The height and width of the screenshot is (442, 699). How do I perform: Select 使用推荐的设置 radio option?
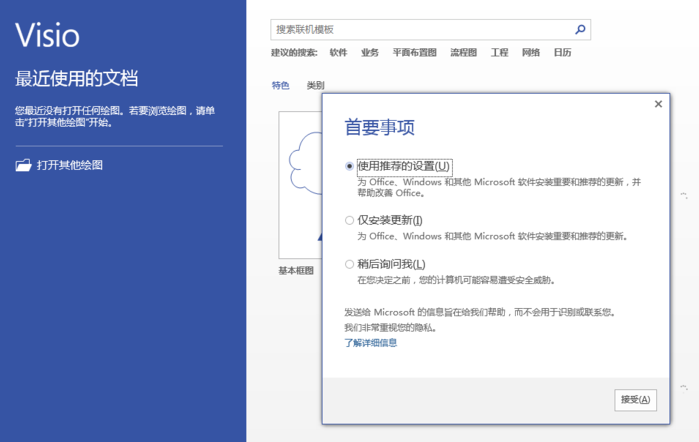[x=349, y=166]
